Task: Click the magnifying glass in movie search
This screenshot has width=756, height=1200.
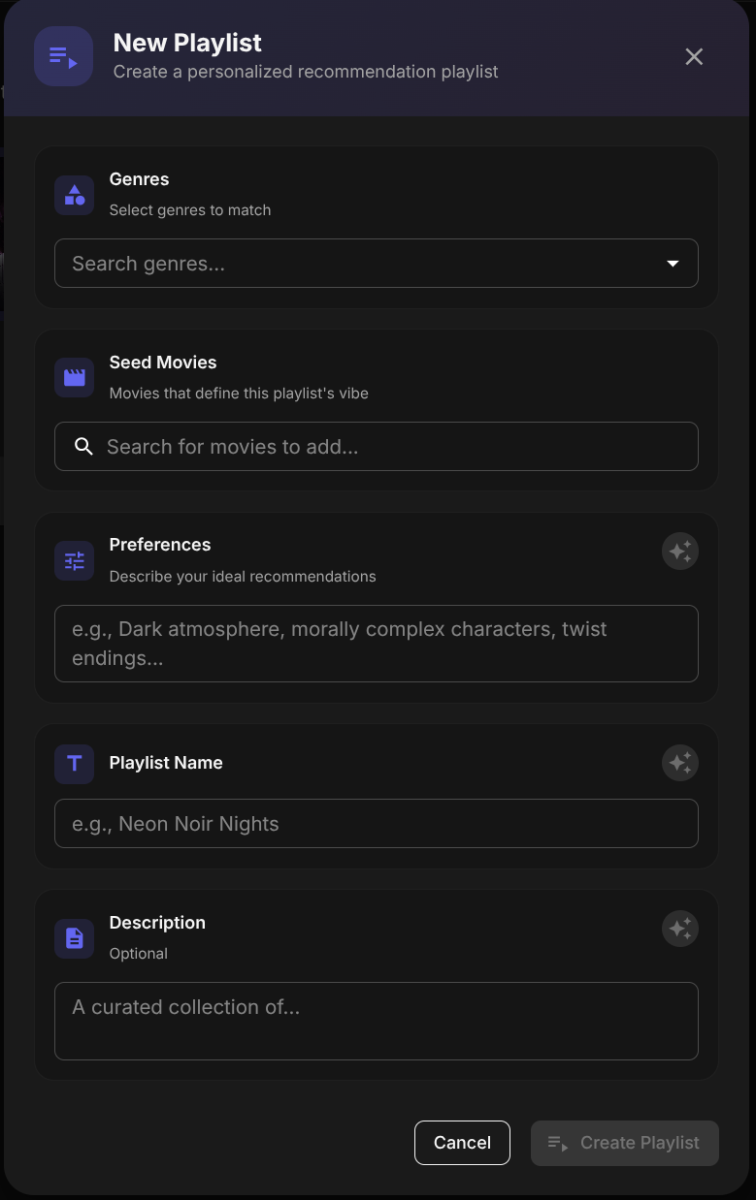Action: (x=84, y=446)
